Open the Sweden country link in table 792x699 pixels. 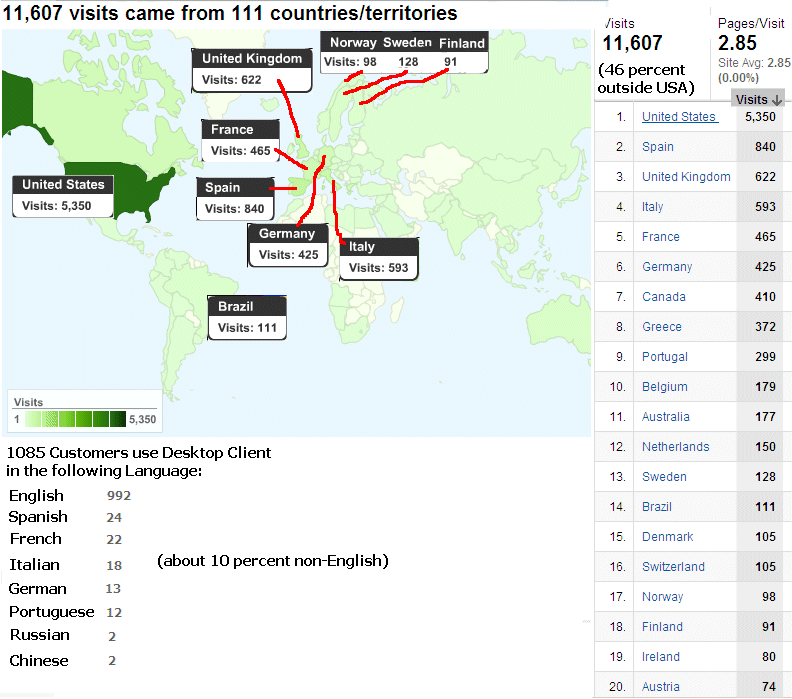[x=664, y=477]
